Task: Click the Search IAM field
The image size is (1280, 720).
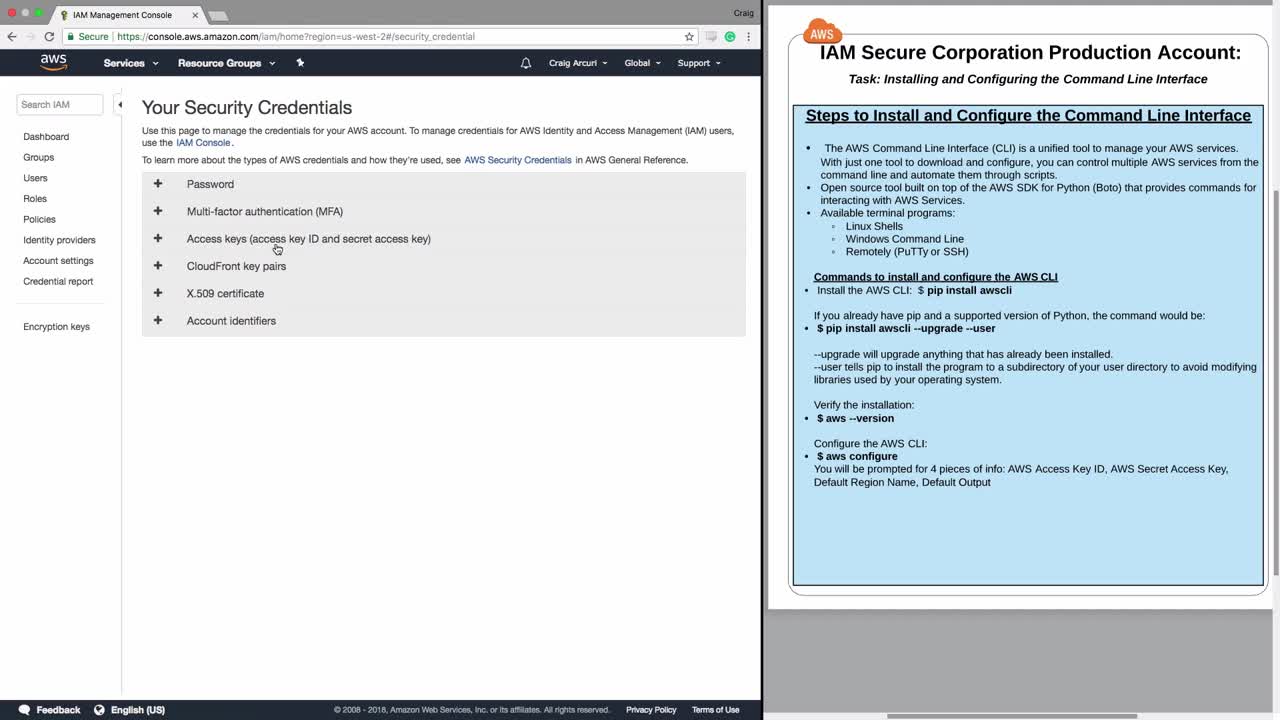Action: tap(60, 104)
